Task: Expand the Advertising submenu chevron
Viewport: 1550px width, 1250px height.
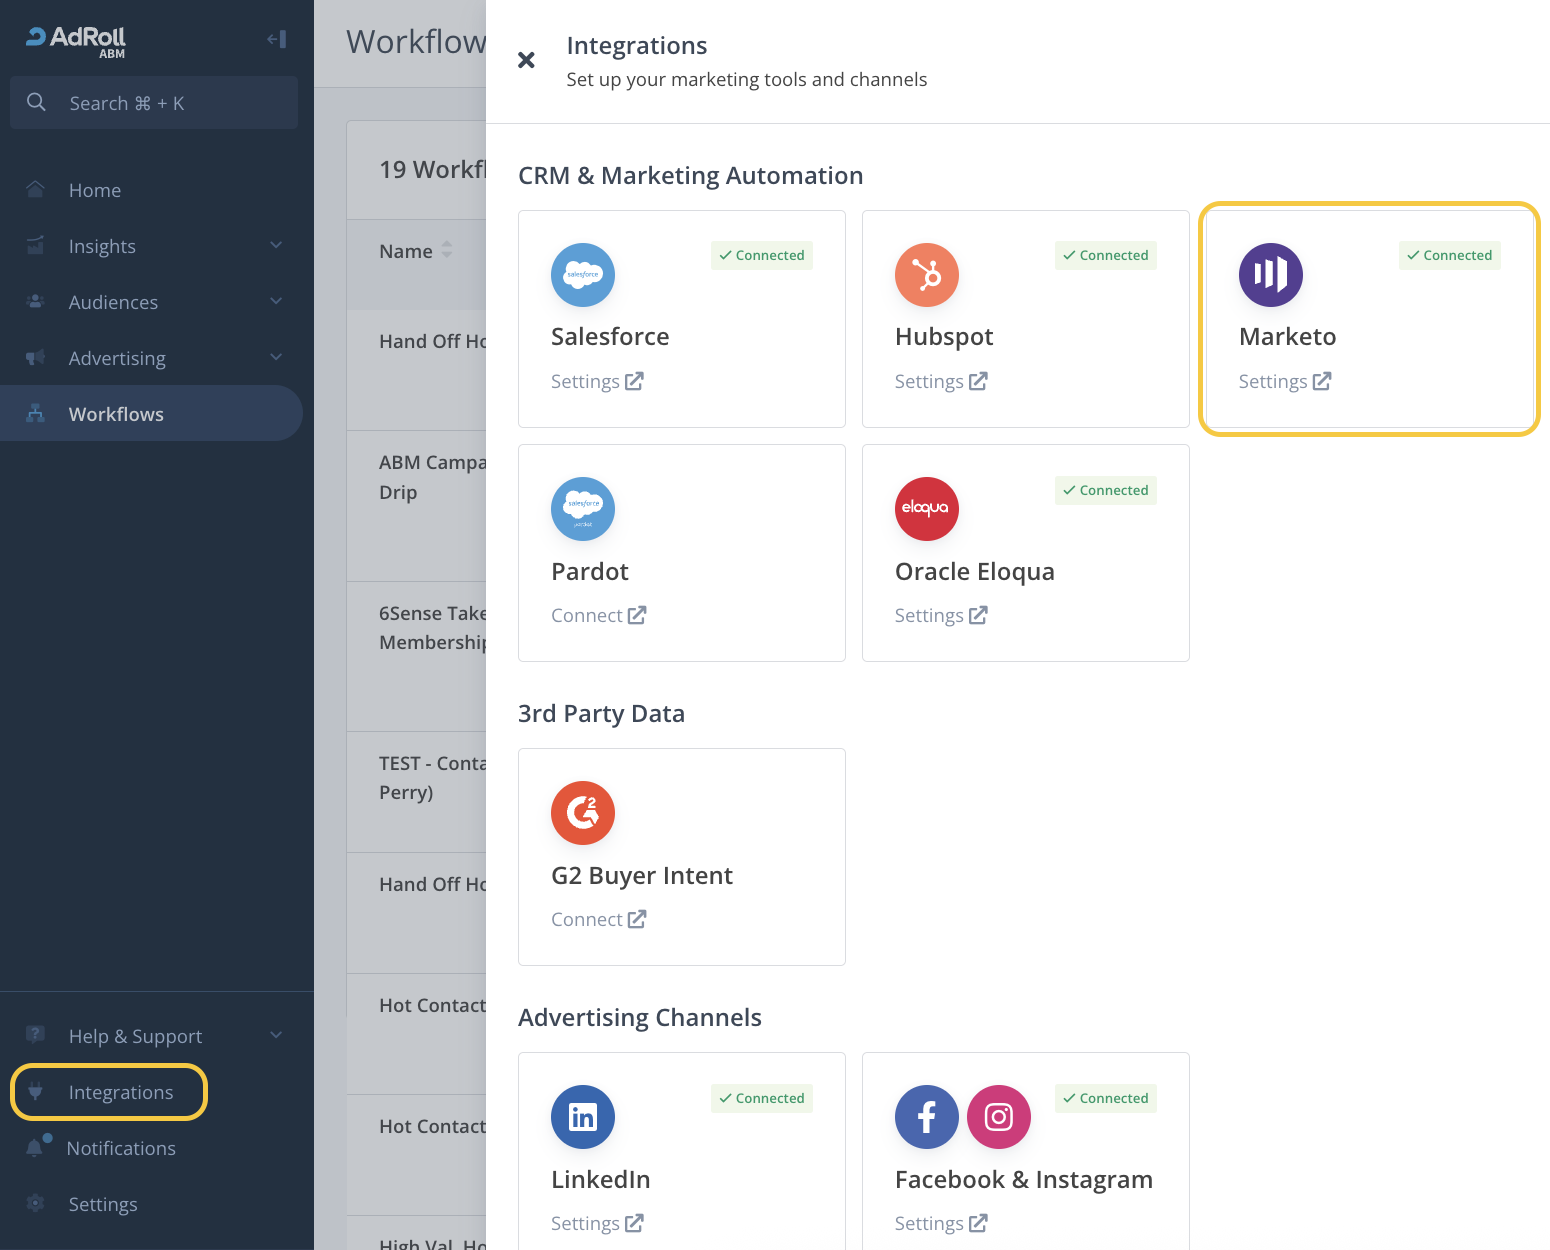Action: point(276,358)
